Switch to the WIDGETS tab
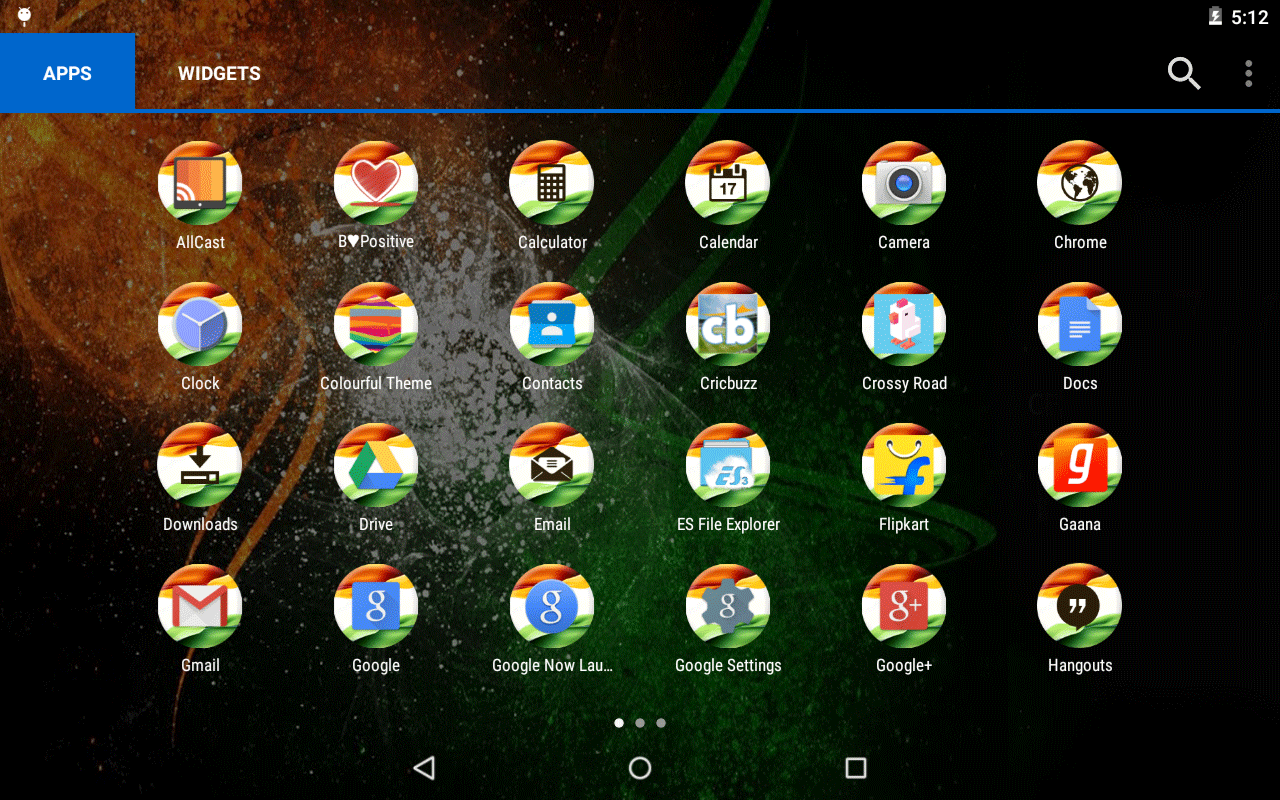Screen dimensions: 1280x800 [x=219, y=73]
